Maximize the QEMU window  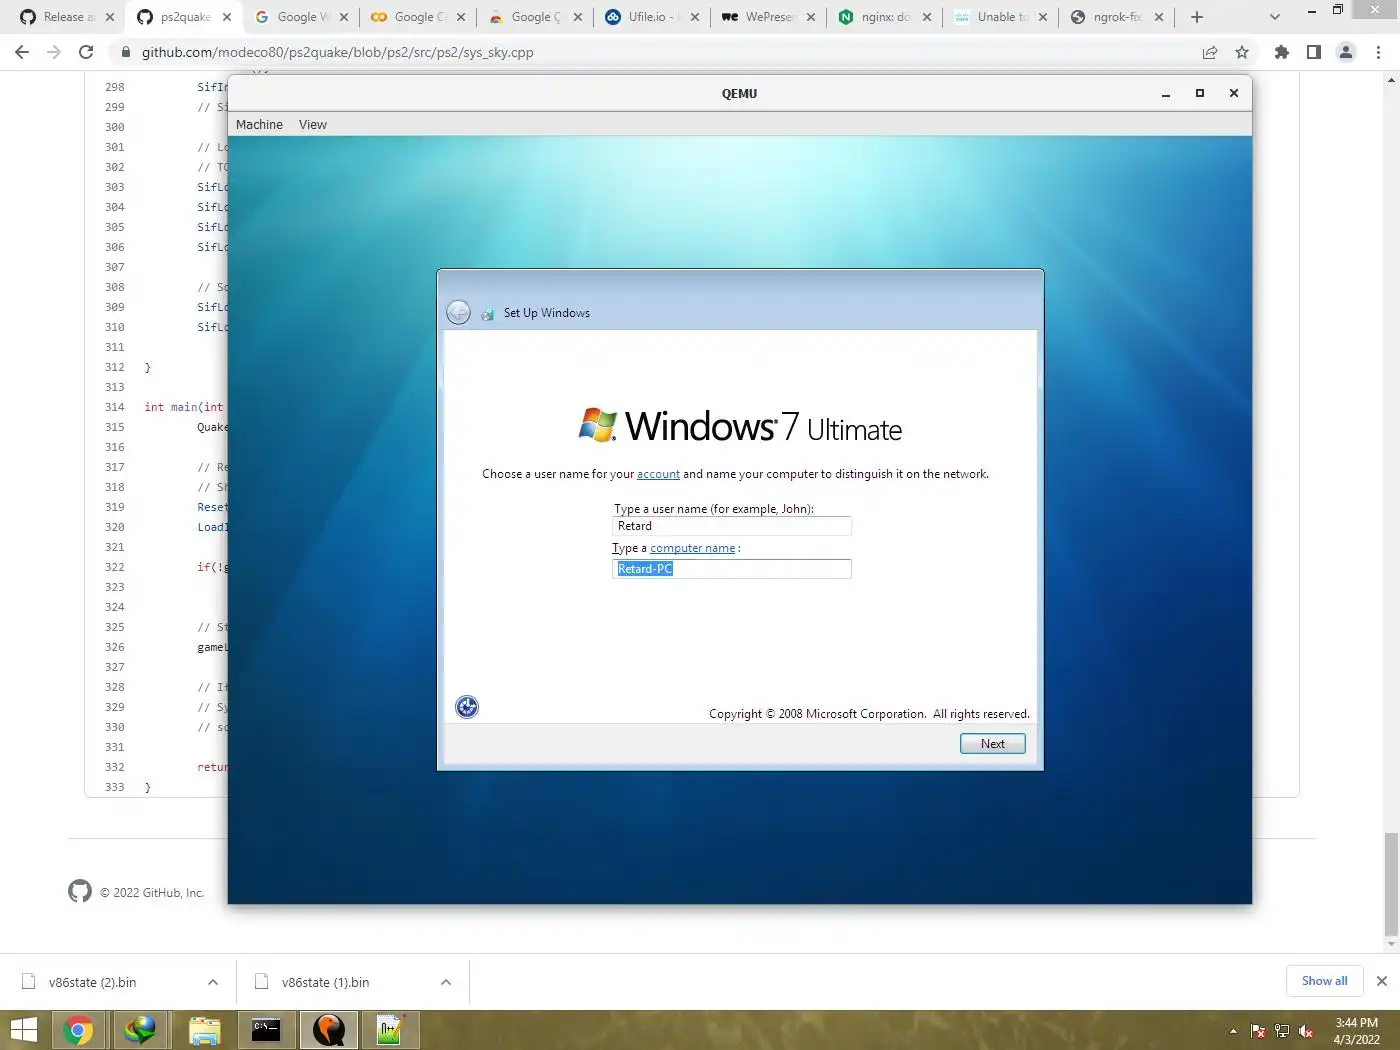[x=1200, y=93]
